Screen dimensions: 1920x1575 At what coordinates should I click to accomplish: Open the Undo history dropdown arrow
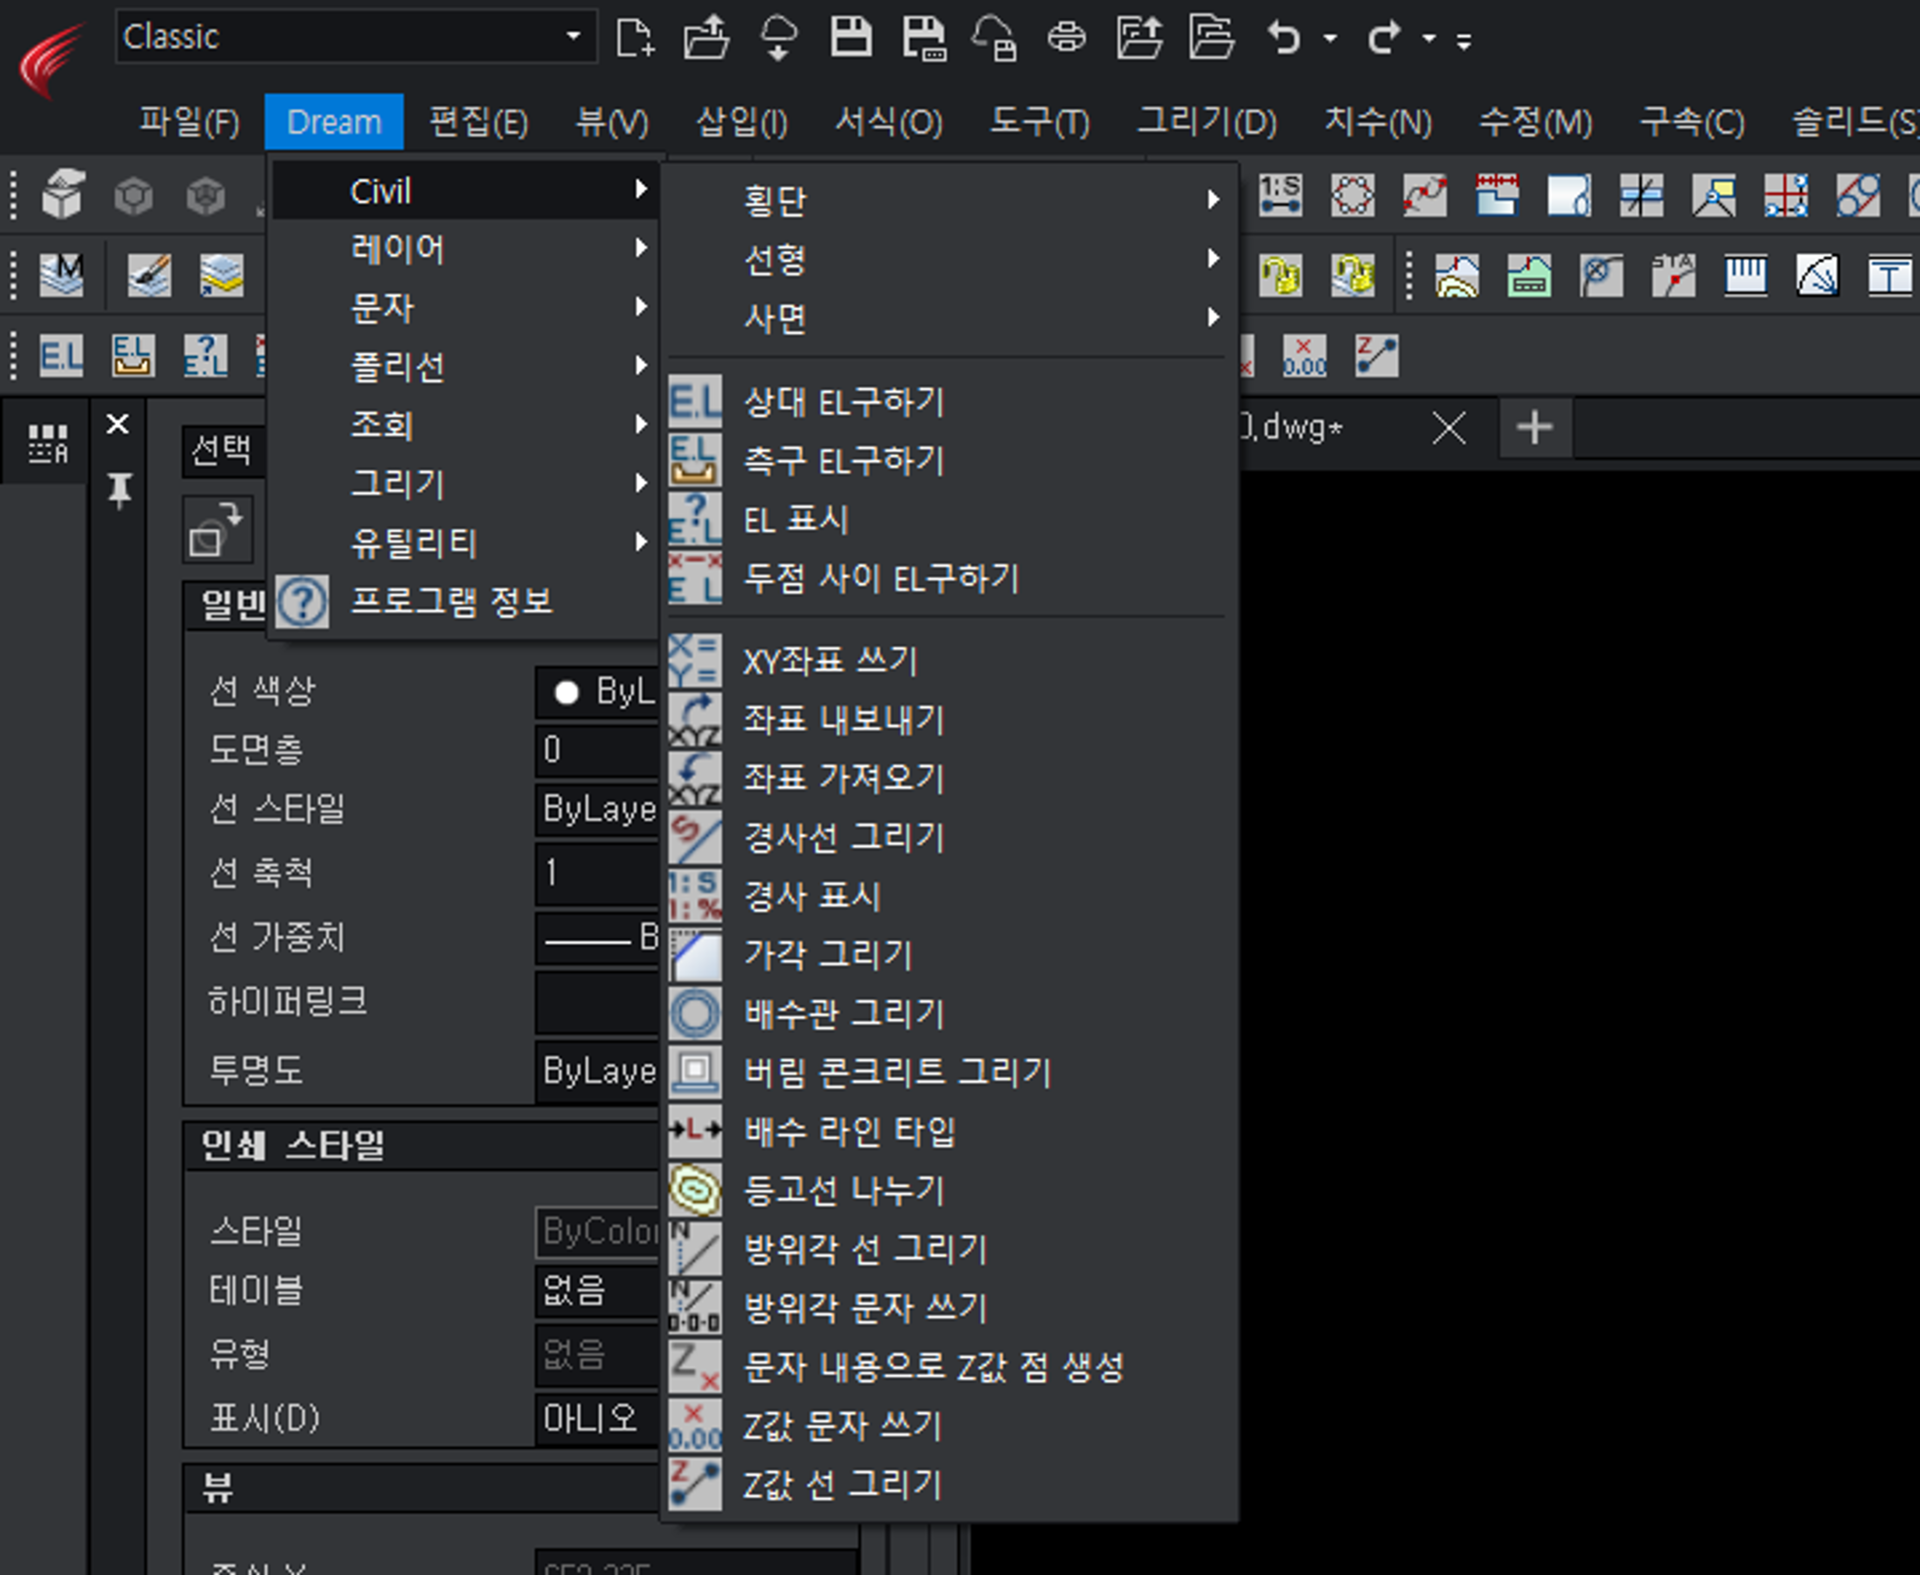[1330, 39]
